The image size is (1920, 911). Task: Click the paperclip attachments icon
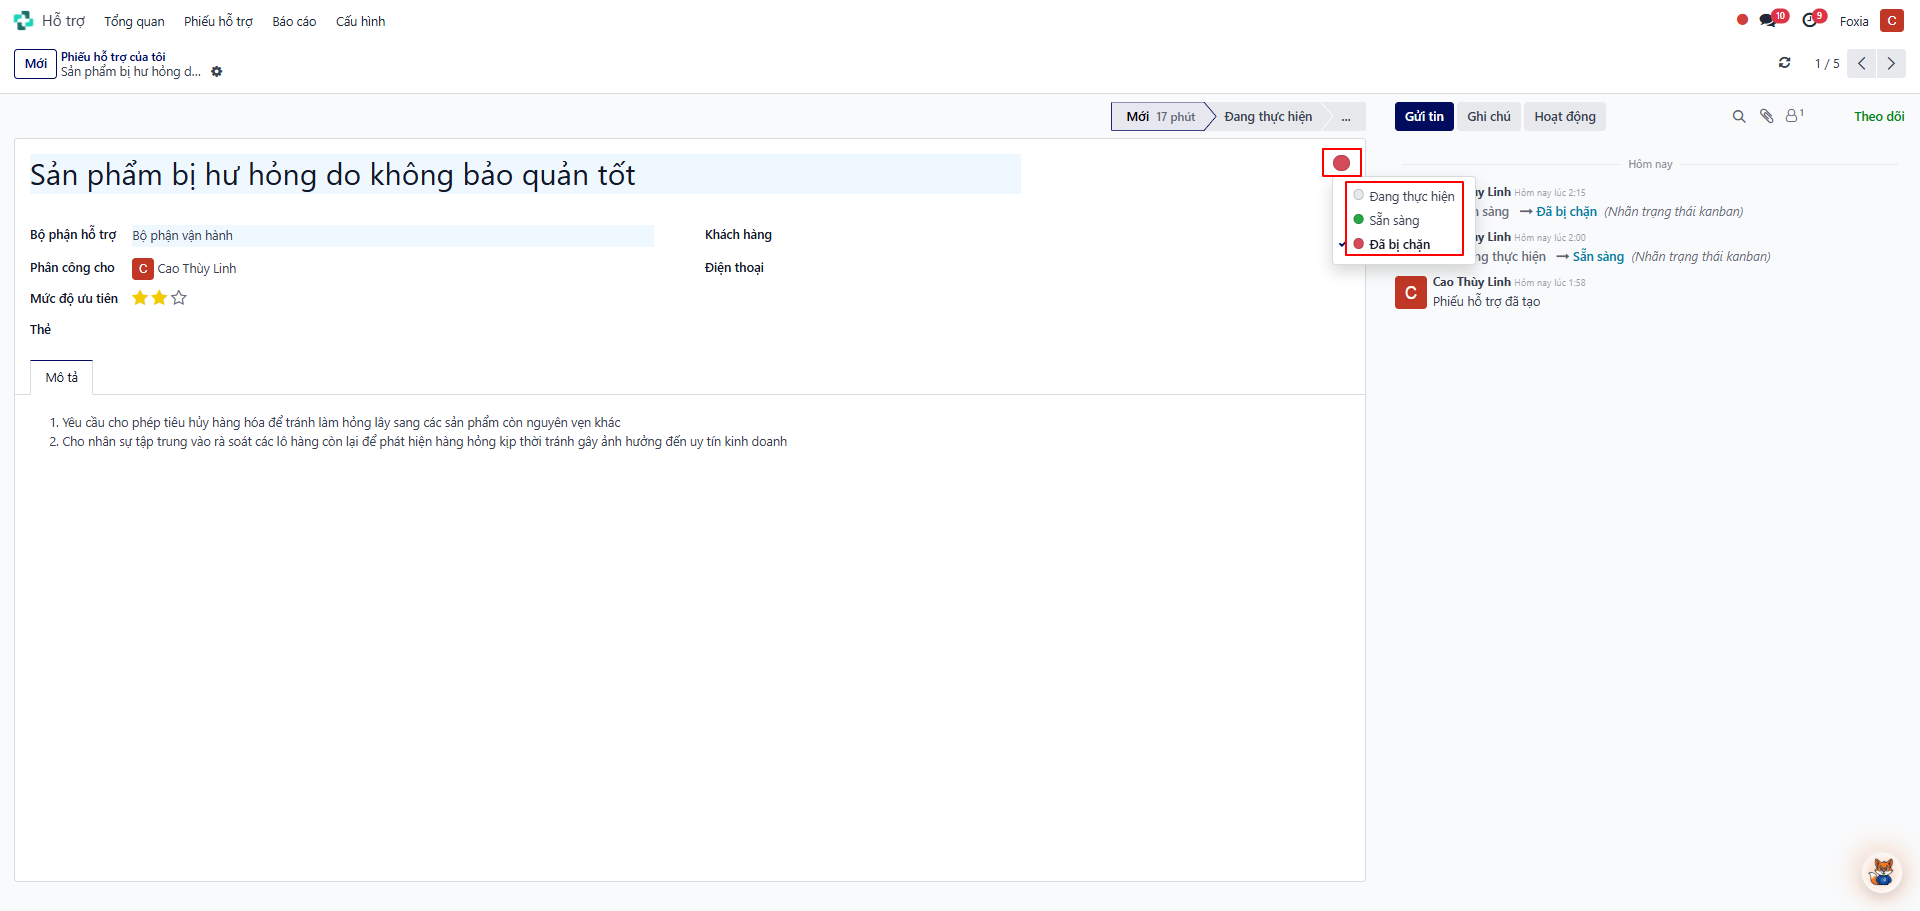[x=1767, y=117]
